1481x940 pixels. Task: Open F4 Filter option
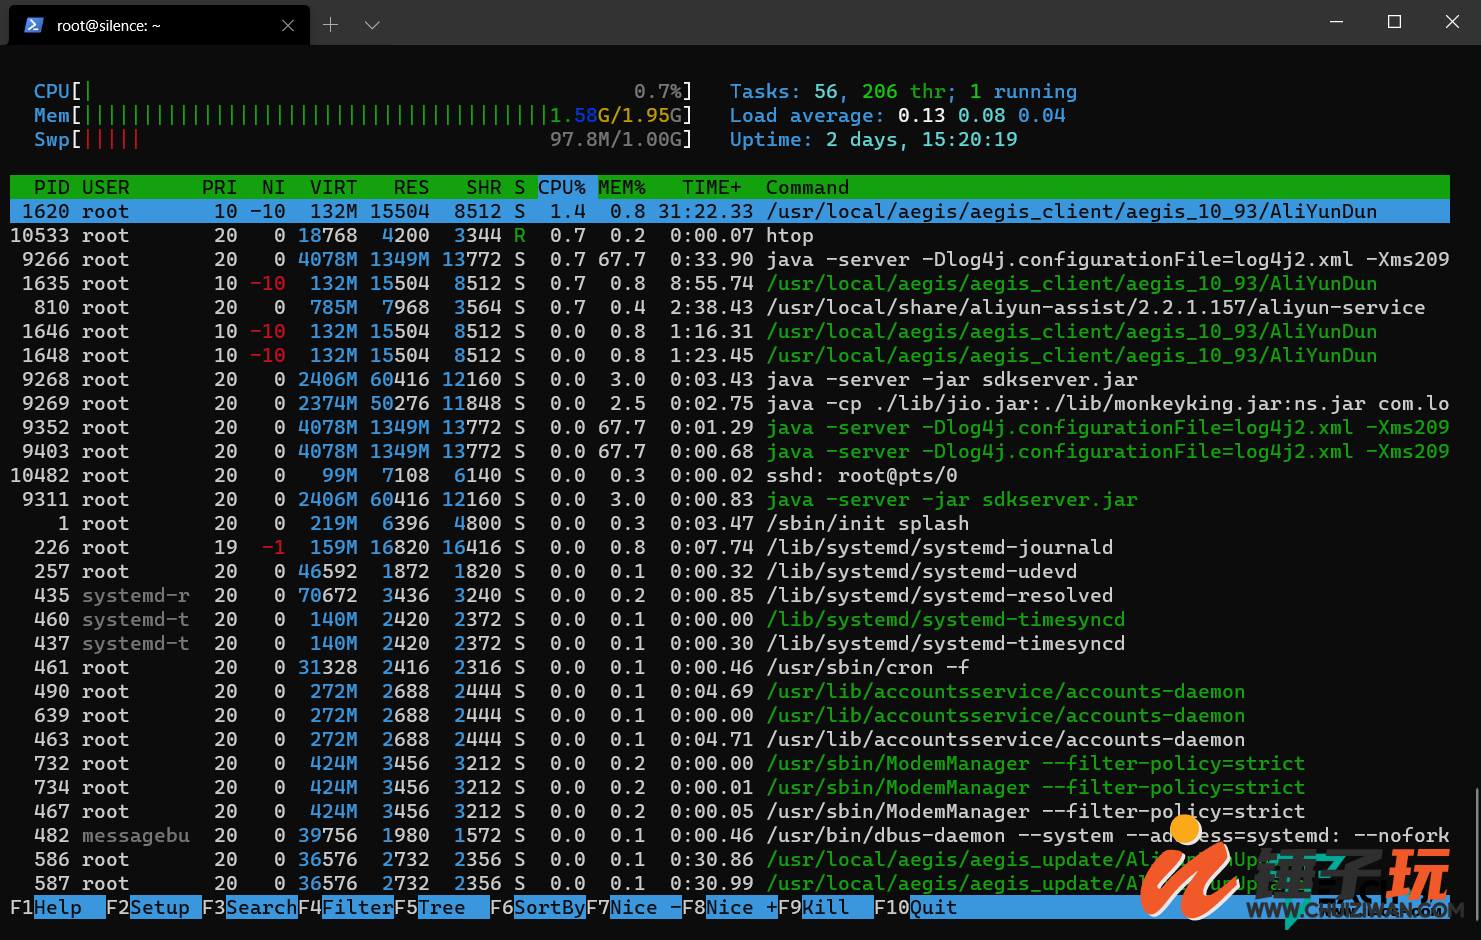[345, 907]
